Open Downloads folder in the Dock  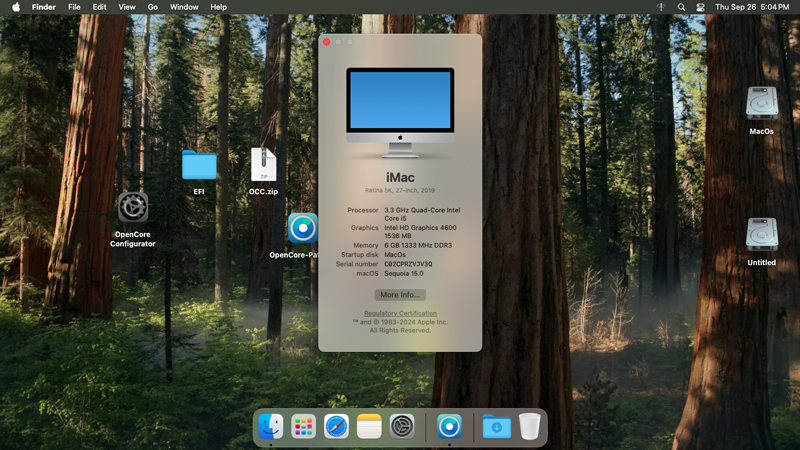[x=496, y=427]
